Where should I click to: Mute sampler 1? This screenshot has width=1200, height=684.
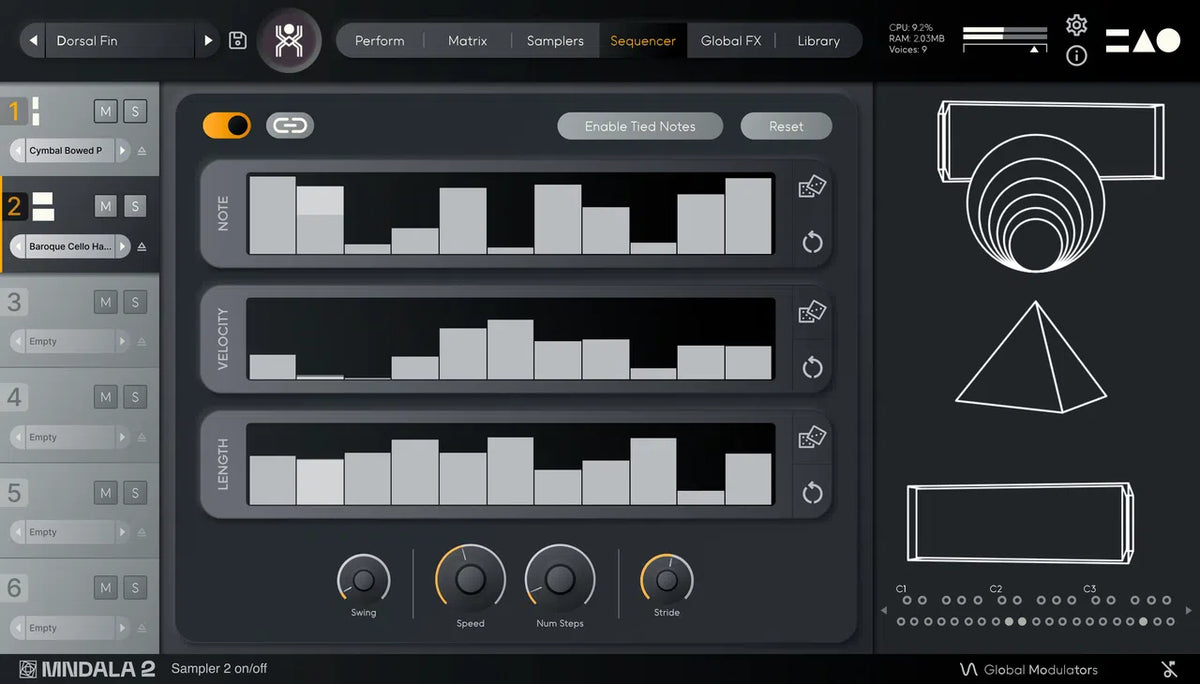point(106,111)
